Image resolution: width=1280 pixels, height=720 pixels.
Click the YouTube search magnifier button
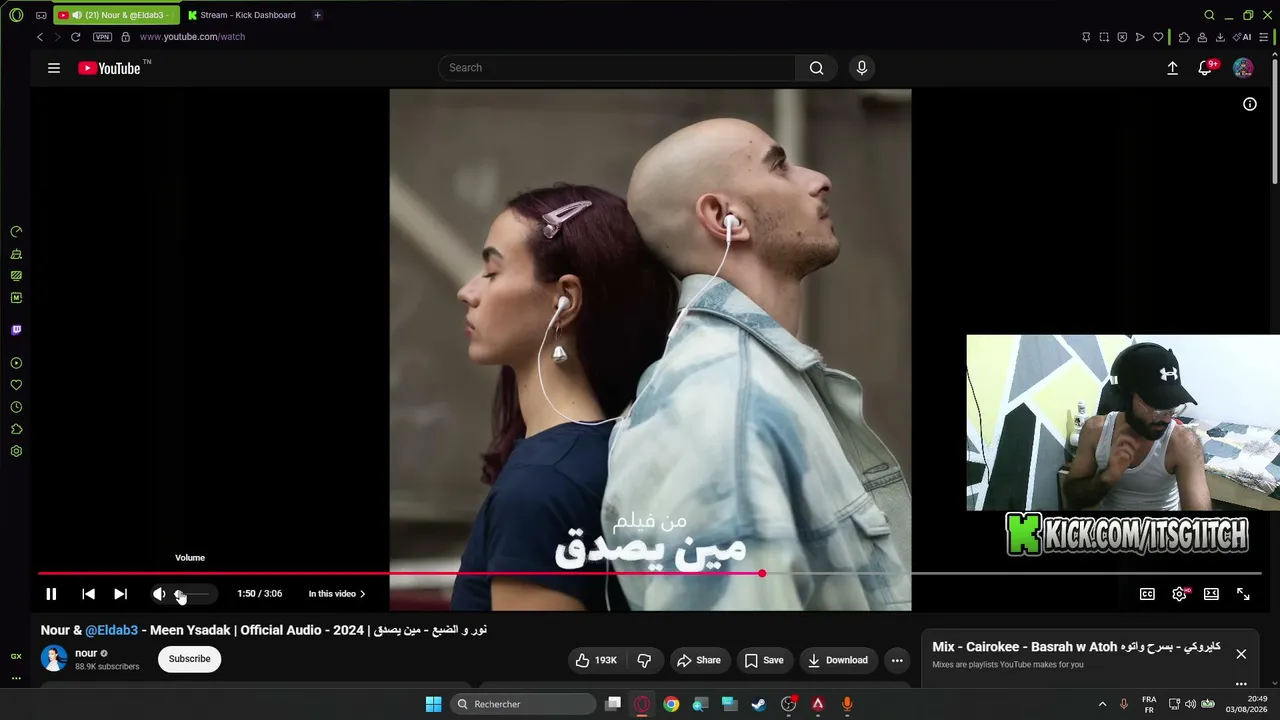[817, 68]
